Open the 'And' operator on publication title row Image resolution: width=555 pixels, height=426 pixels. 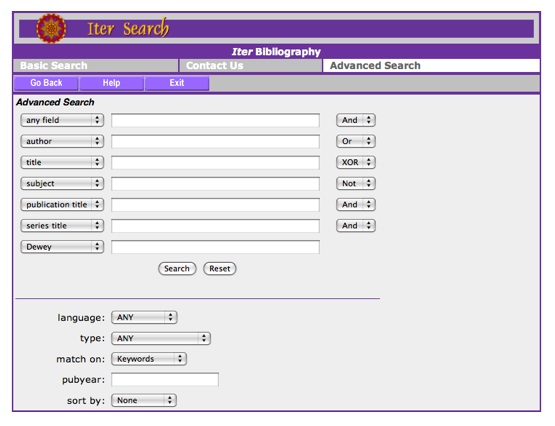(x=356, y=205)
